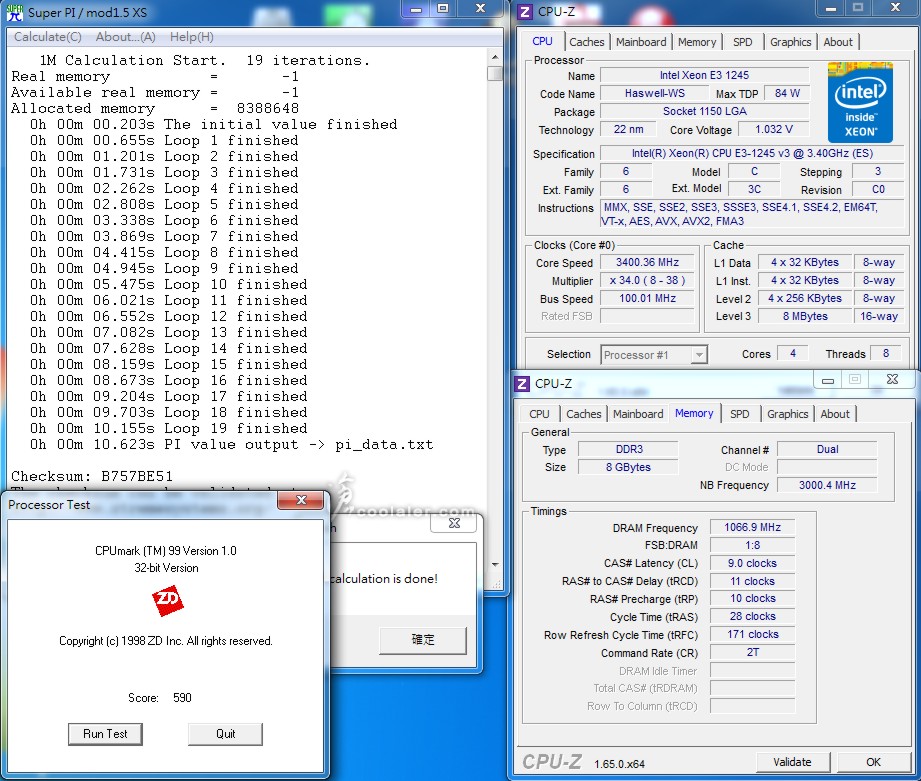Click Validate button in CPU-Z
This screenshot has width=921, height=781.
792,762
